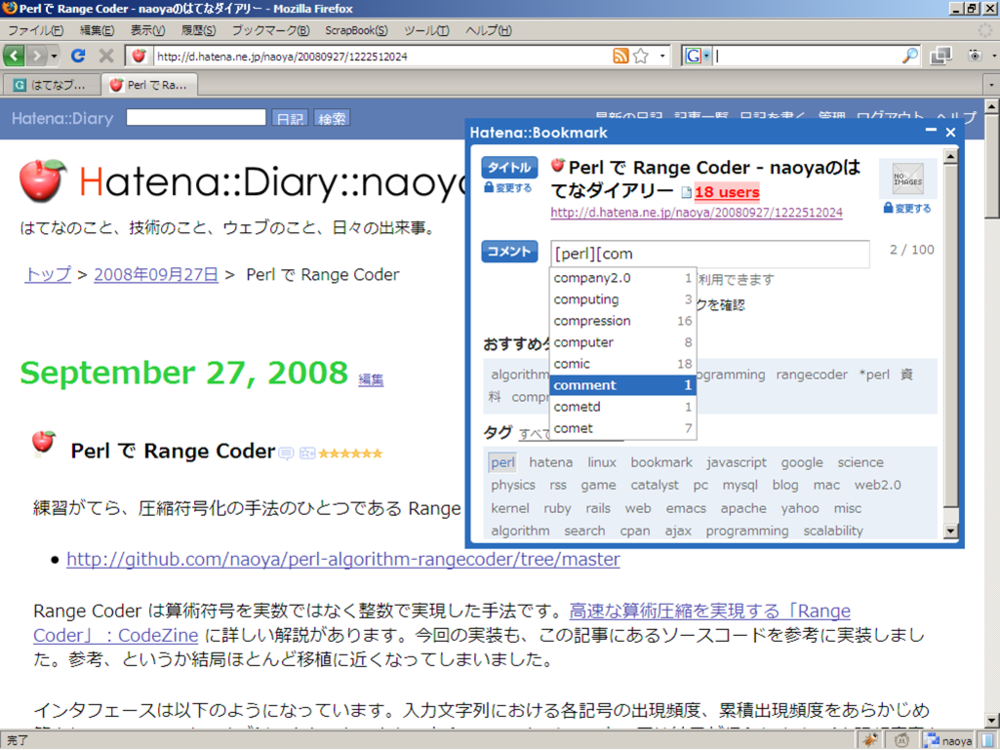This screenshot has width=1000, height=750.
Task: Click the page vertical scrollbar up arrow
Action: click(x=992, y=106)
